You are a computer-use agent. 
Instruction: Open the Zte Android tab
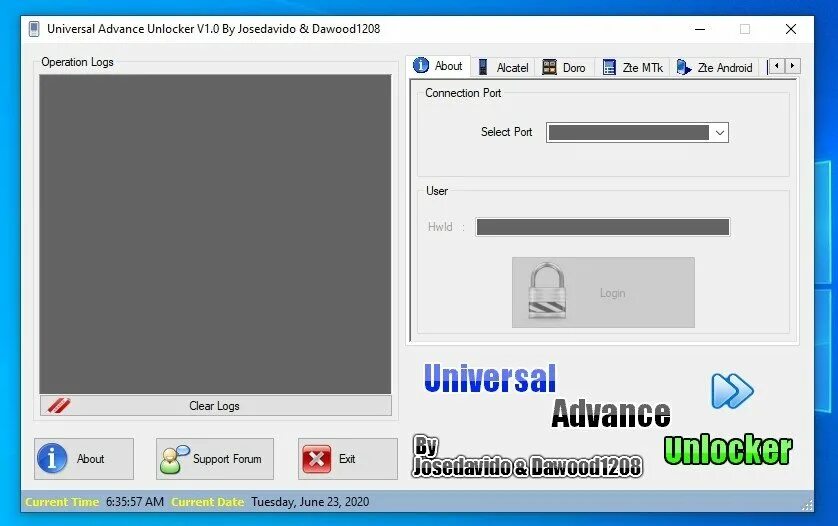[x=714, y=67]
